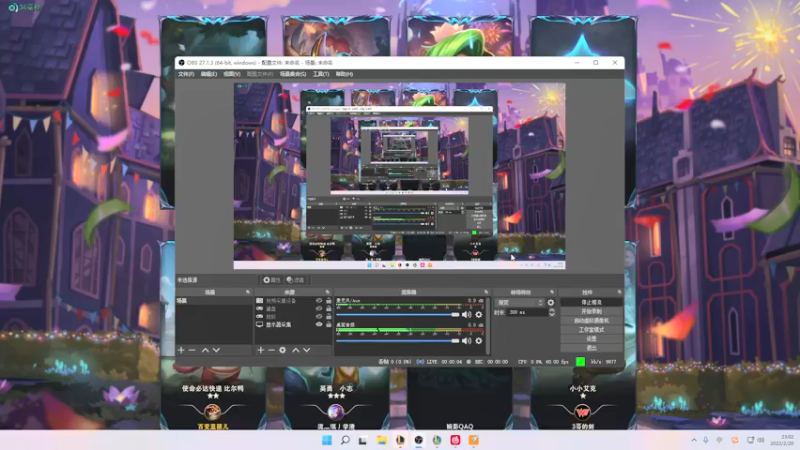Add a new scene with the plus icon
Image resolution: width=800 pixels, height=450 pixels.
click(181, 350)
